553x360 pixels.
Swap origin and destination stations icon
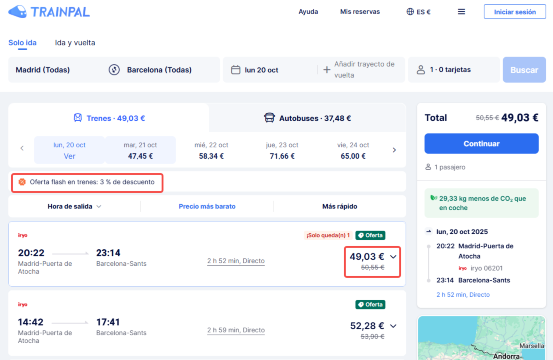pos(114,70)
